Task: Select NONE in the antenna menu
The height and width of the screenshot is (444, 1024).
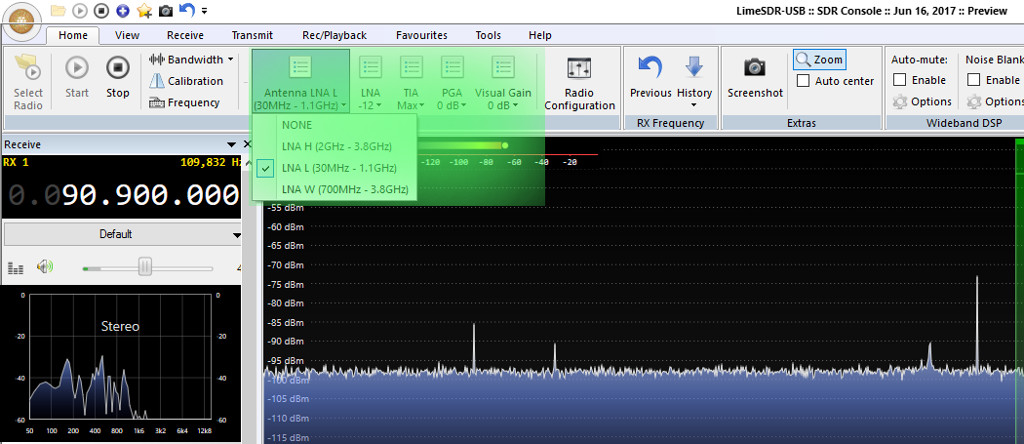Action: point(334,125)
